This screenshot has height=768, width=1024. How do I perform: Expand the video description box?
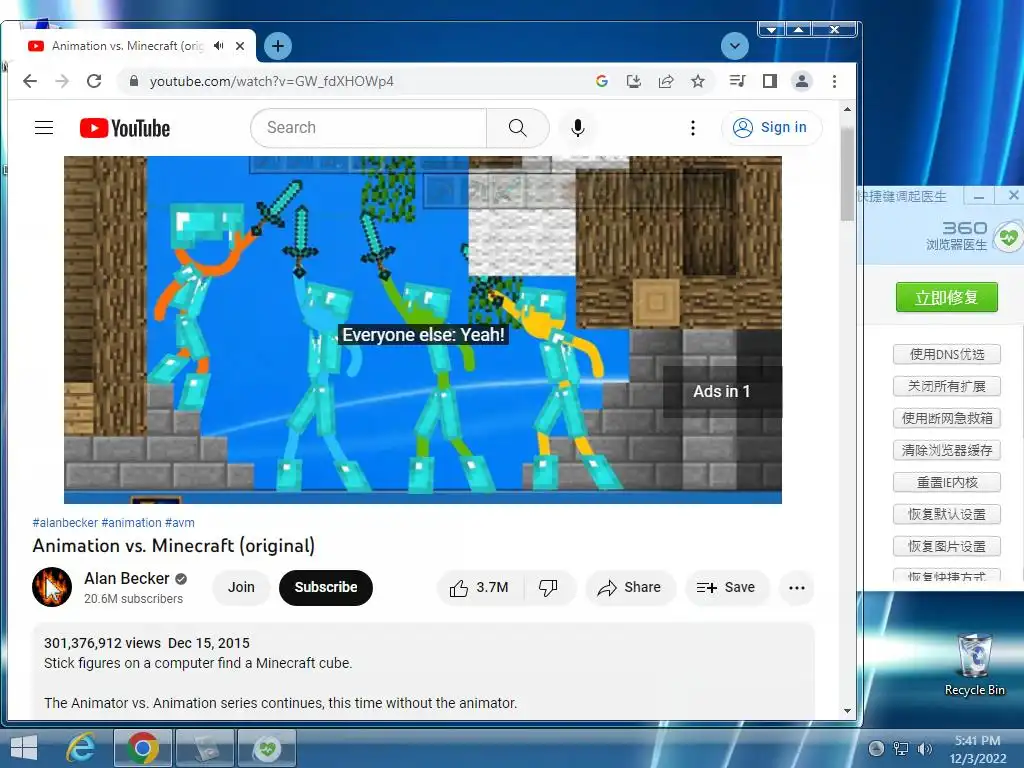tap(424, 673)
